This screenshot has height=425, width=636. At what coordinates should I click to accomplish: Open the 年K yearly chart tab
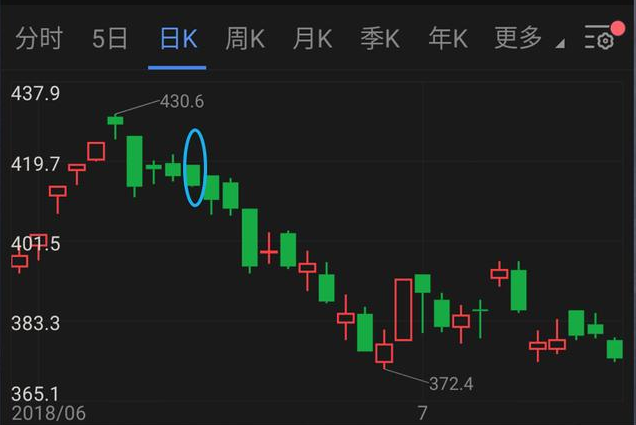tap(448, 39)
